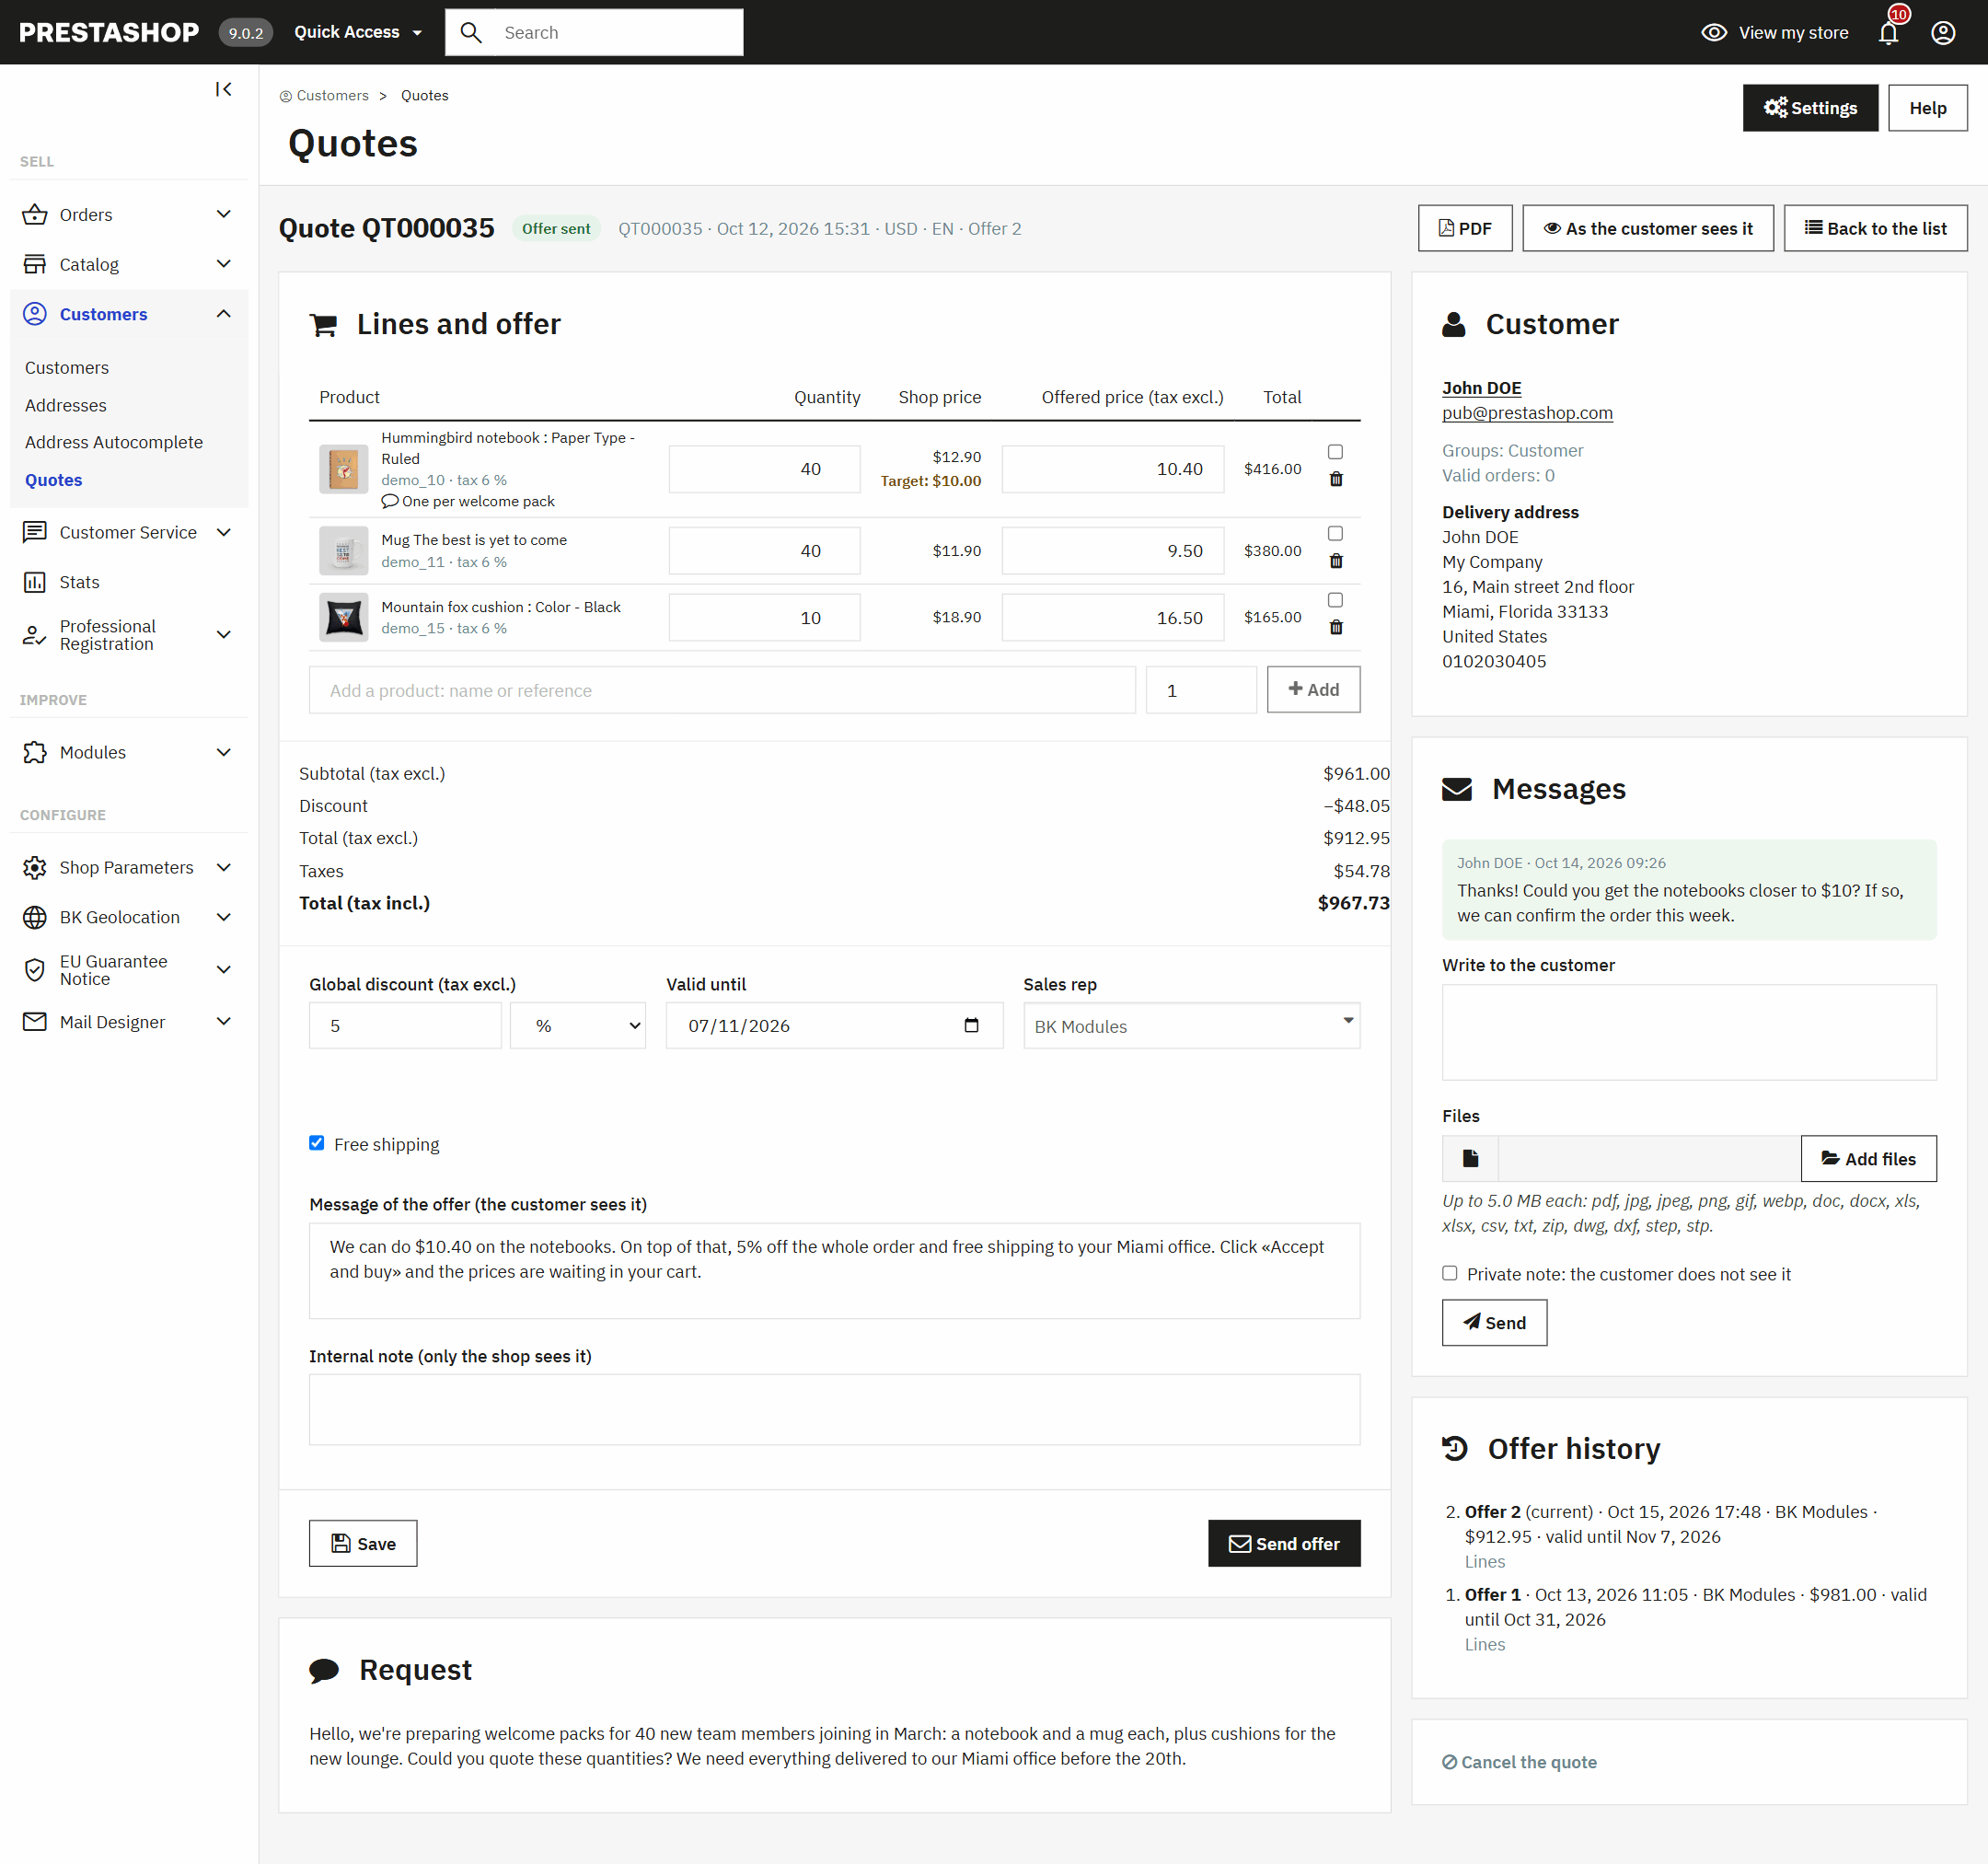Focus the Add a product search field
The height and width of the screenshot is (1864, 1988).
coord(721,690)
